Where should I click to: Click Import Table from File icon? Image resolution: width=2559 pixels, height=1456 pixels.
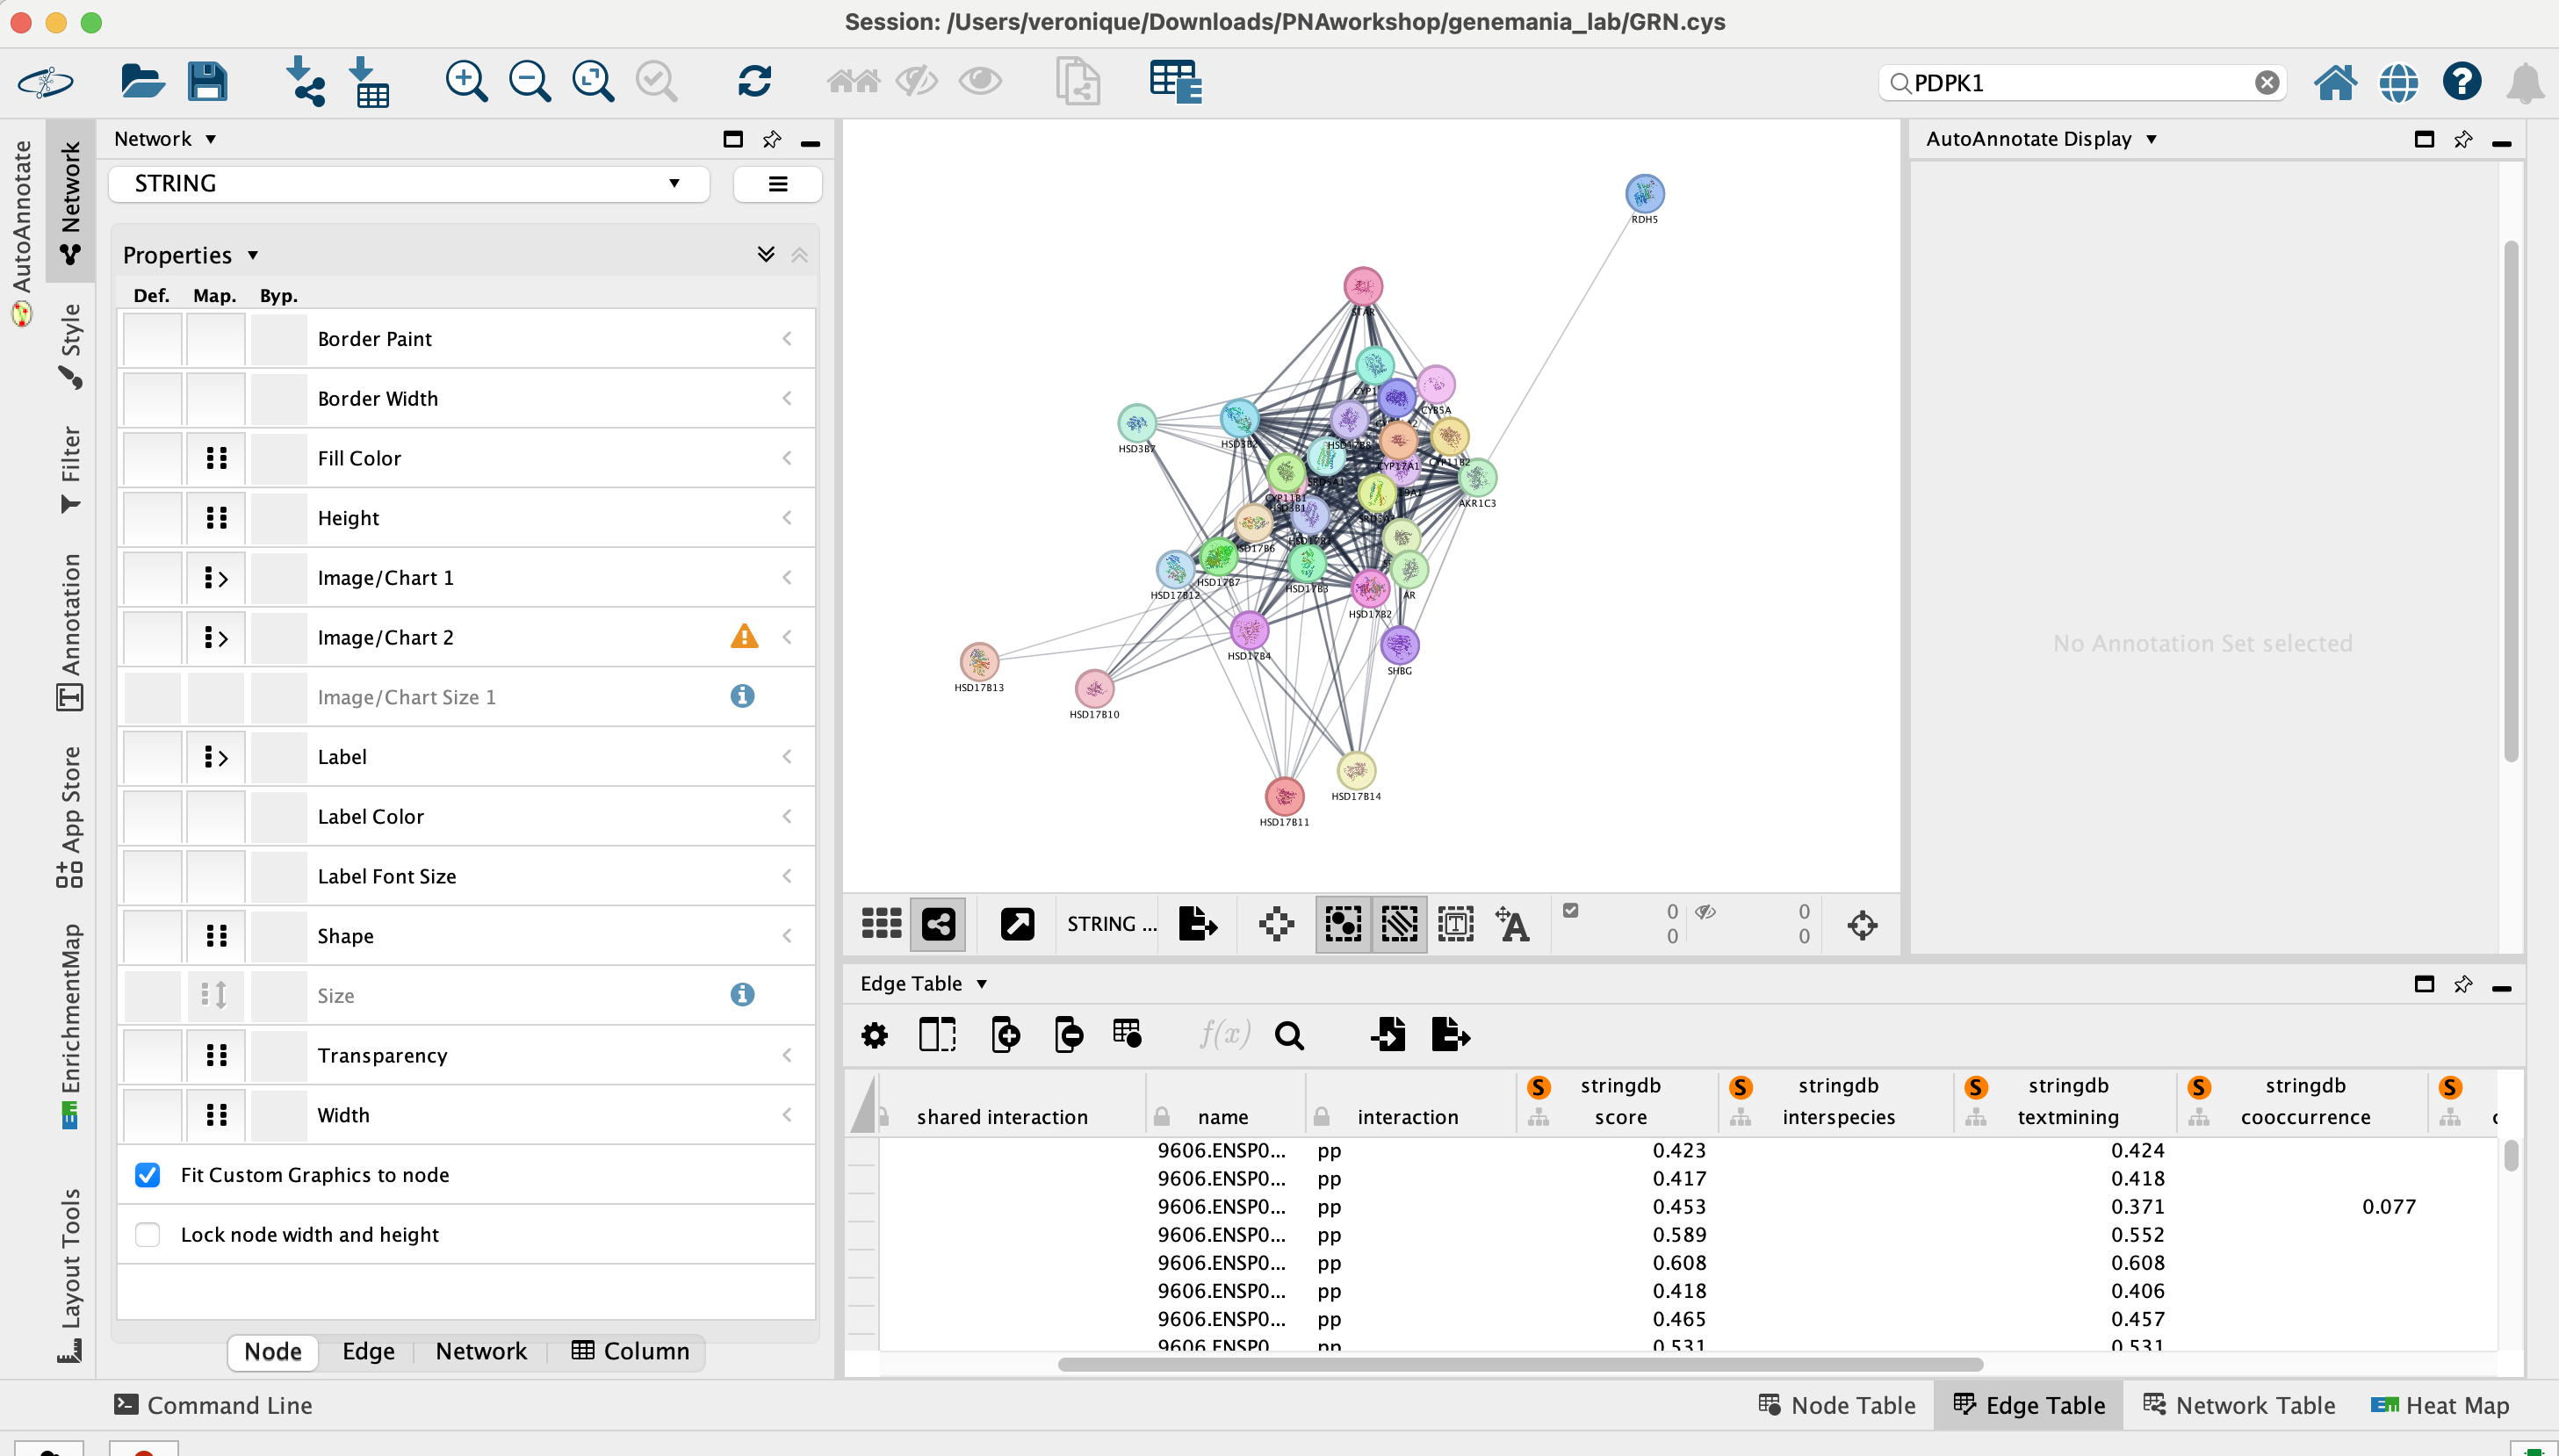[369, 82]
